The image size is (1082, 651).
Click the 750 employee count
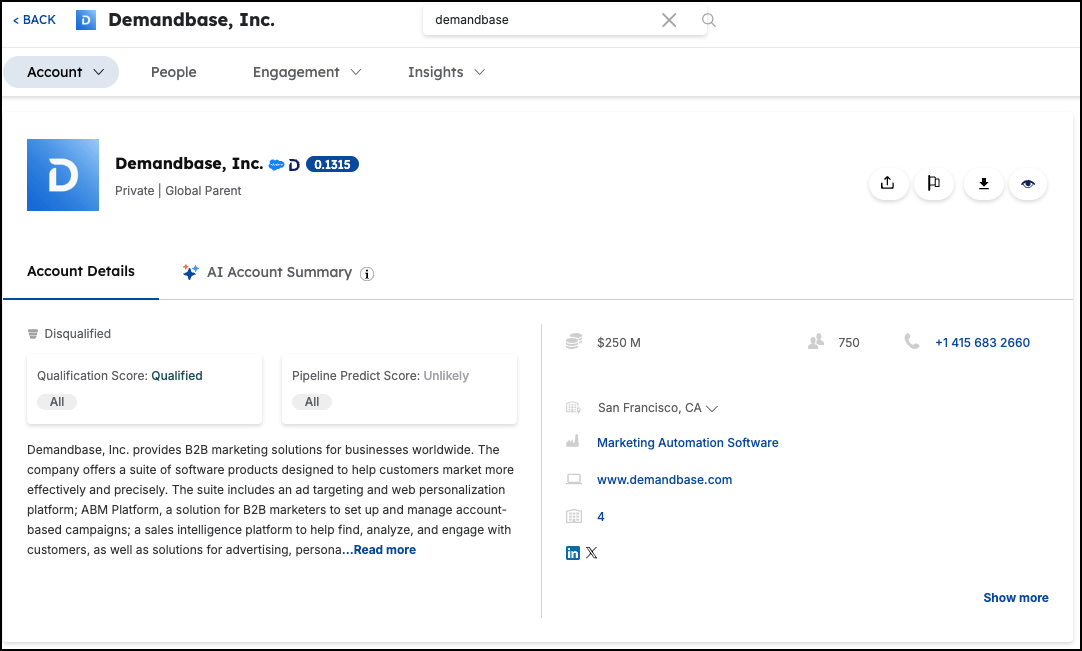(849, 342)
